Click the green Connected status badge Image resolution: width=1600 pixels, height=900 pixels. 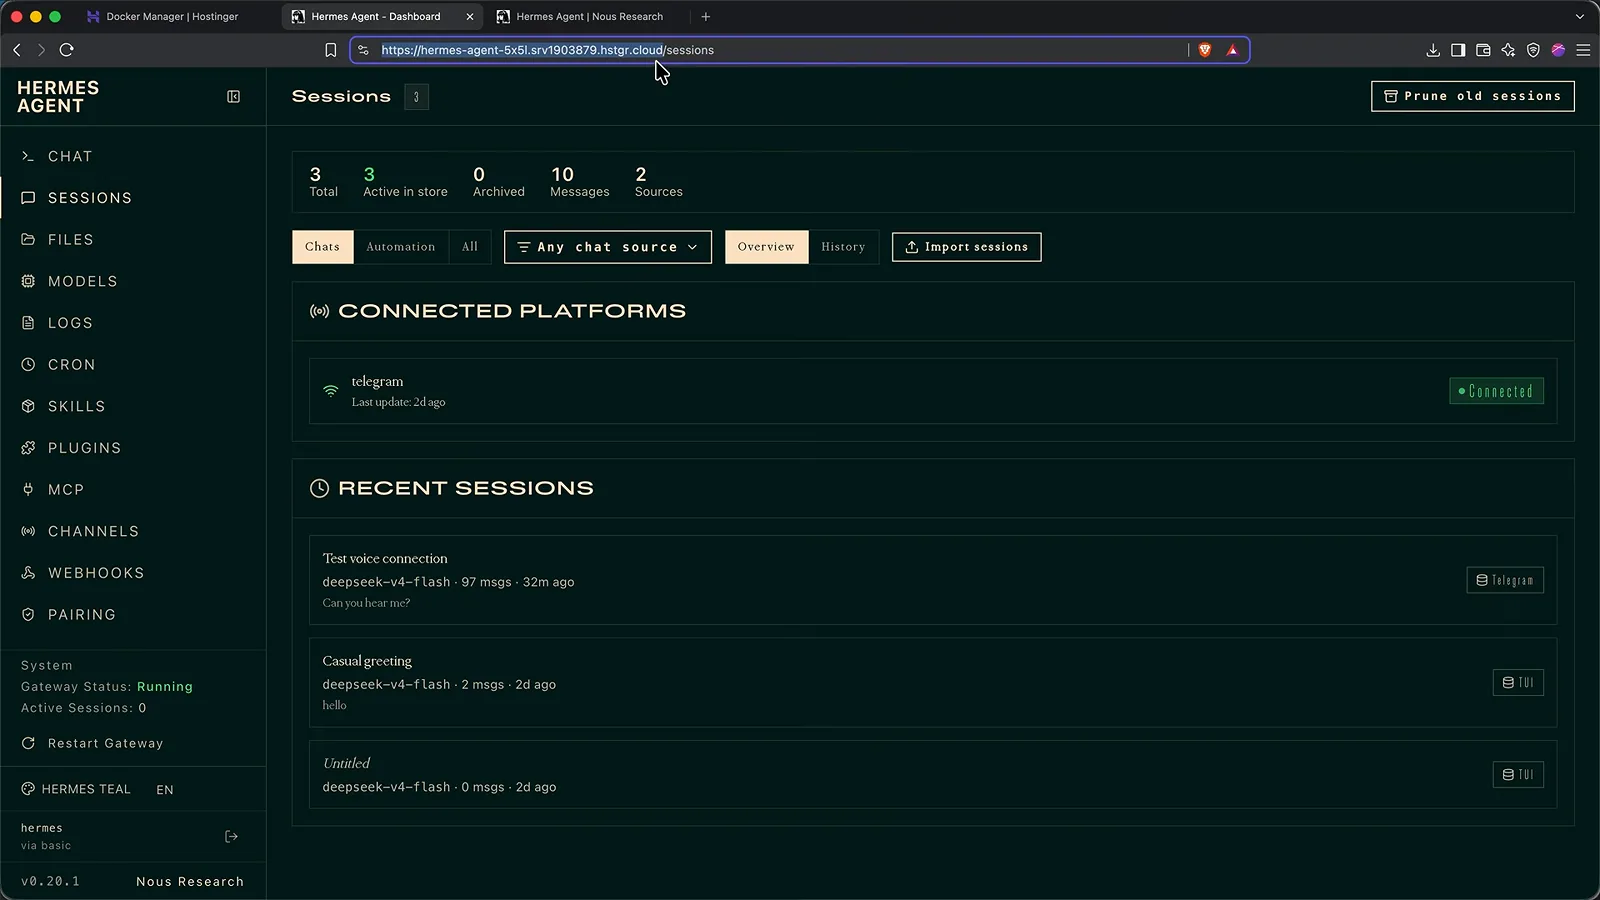click(1496, 391)
